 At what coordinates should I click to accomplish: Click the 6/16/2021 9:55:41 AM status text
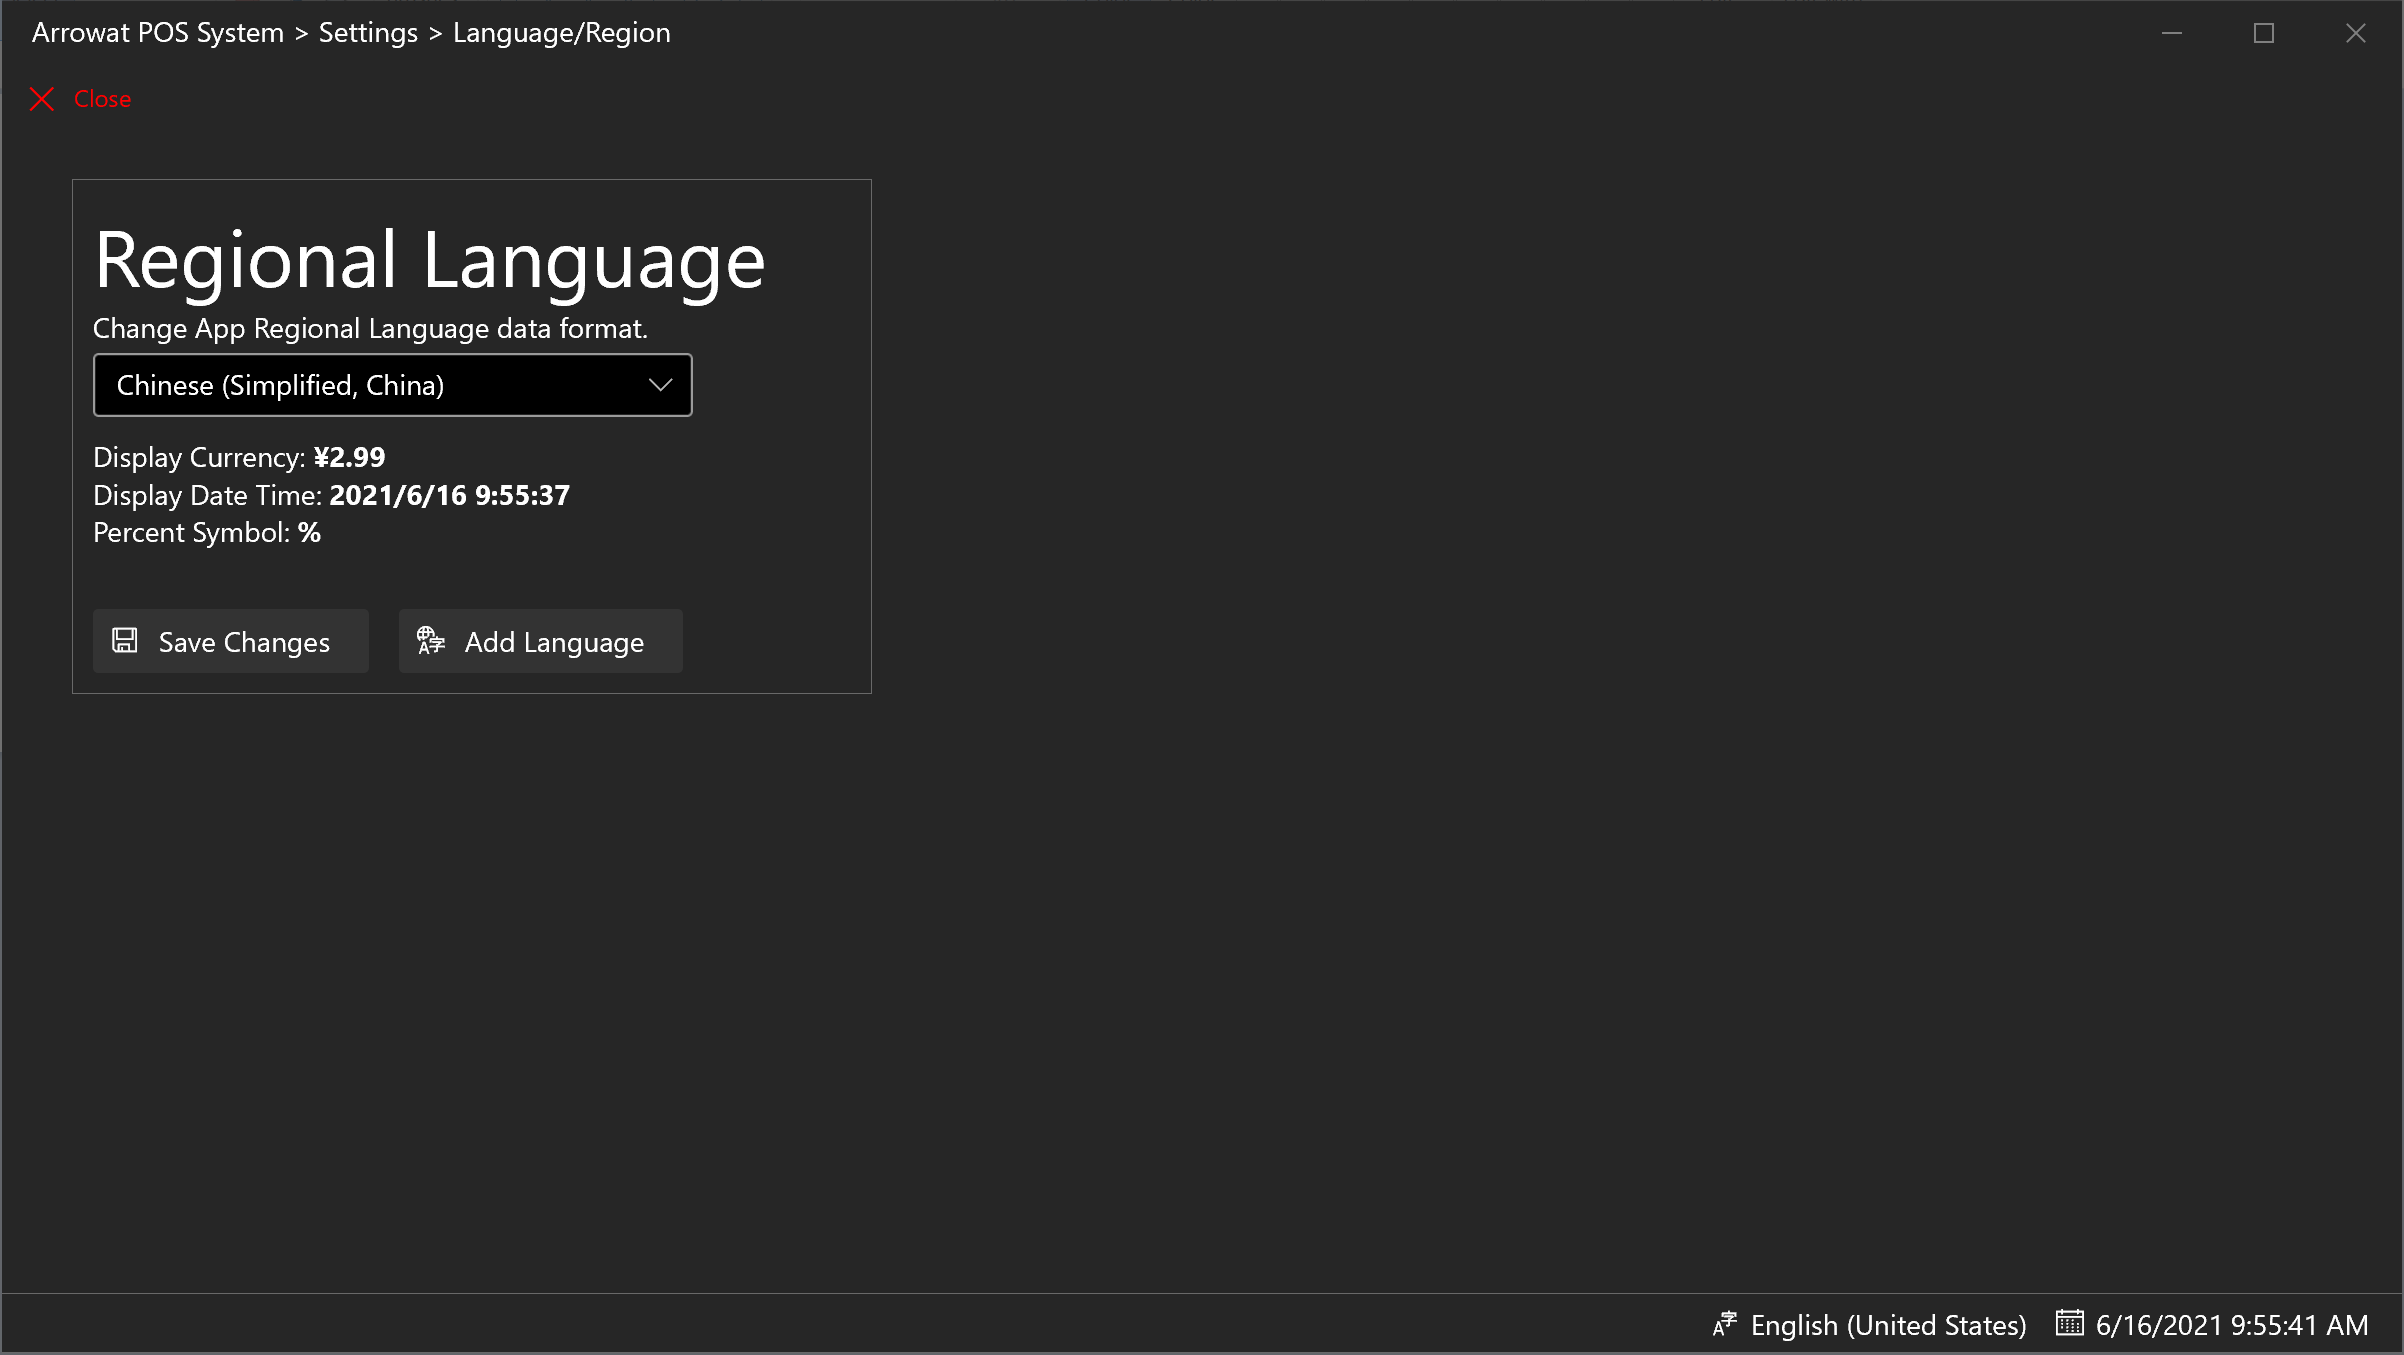click(2232, 1325)
